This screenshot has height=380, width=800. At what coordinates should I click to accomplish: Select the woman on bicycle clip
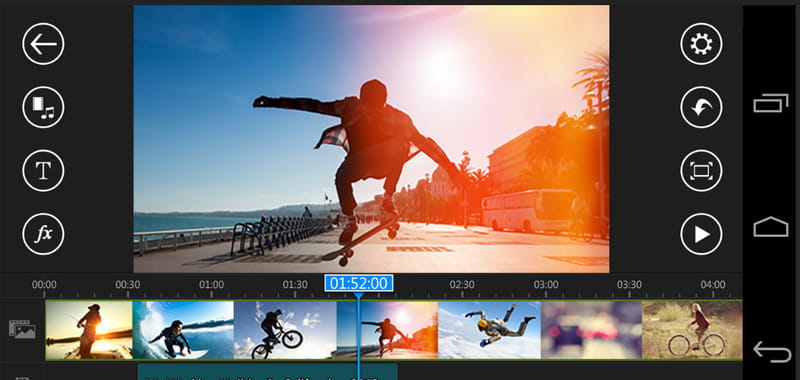tap(692, 330)
